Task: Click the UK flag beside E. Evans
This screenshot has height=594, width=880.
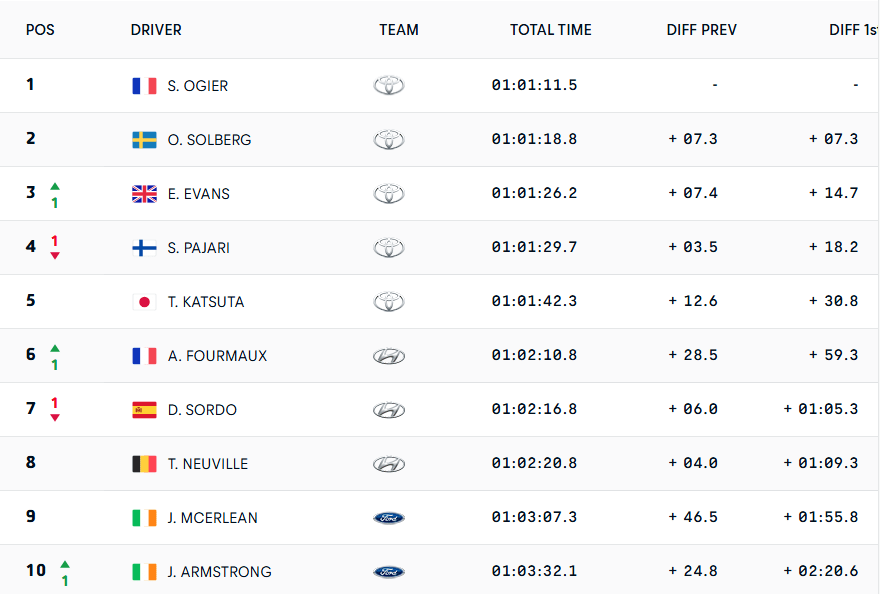Action: [x=144, y=194]
